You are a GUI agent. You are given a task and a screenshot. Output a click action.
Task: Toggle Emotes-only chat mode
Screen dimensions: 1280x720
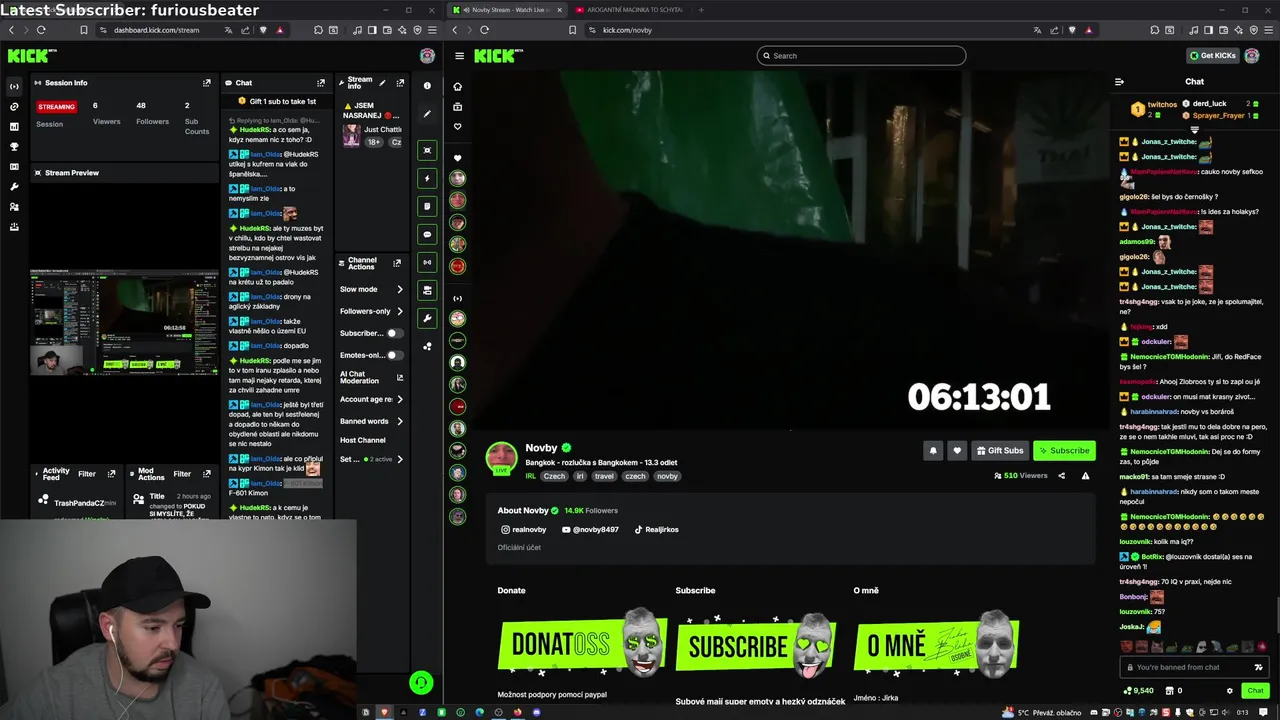(x=394, y=355)
